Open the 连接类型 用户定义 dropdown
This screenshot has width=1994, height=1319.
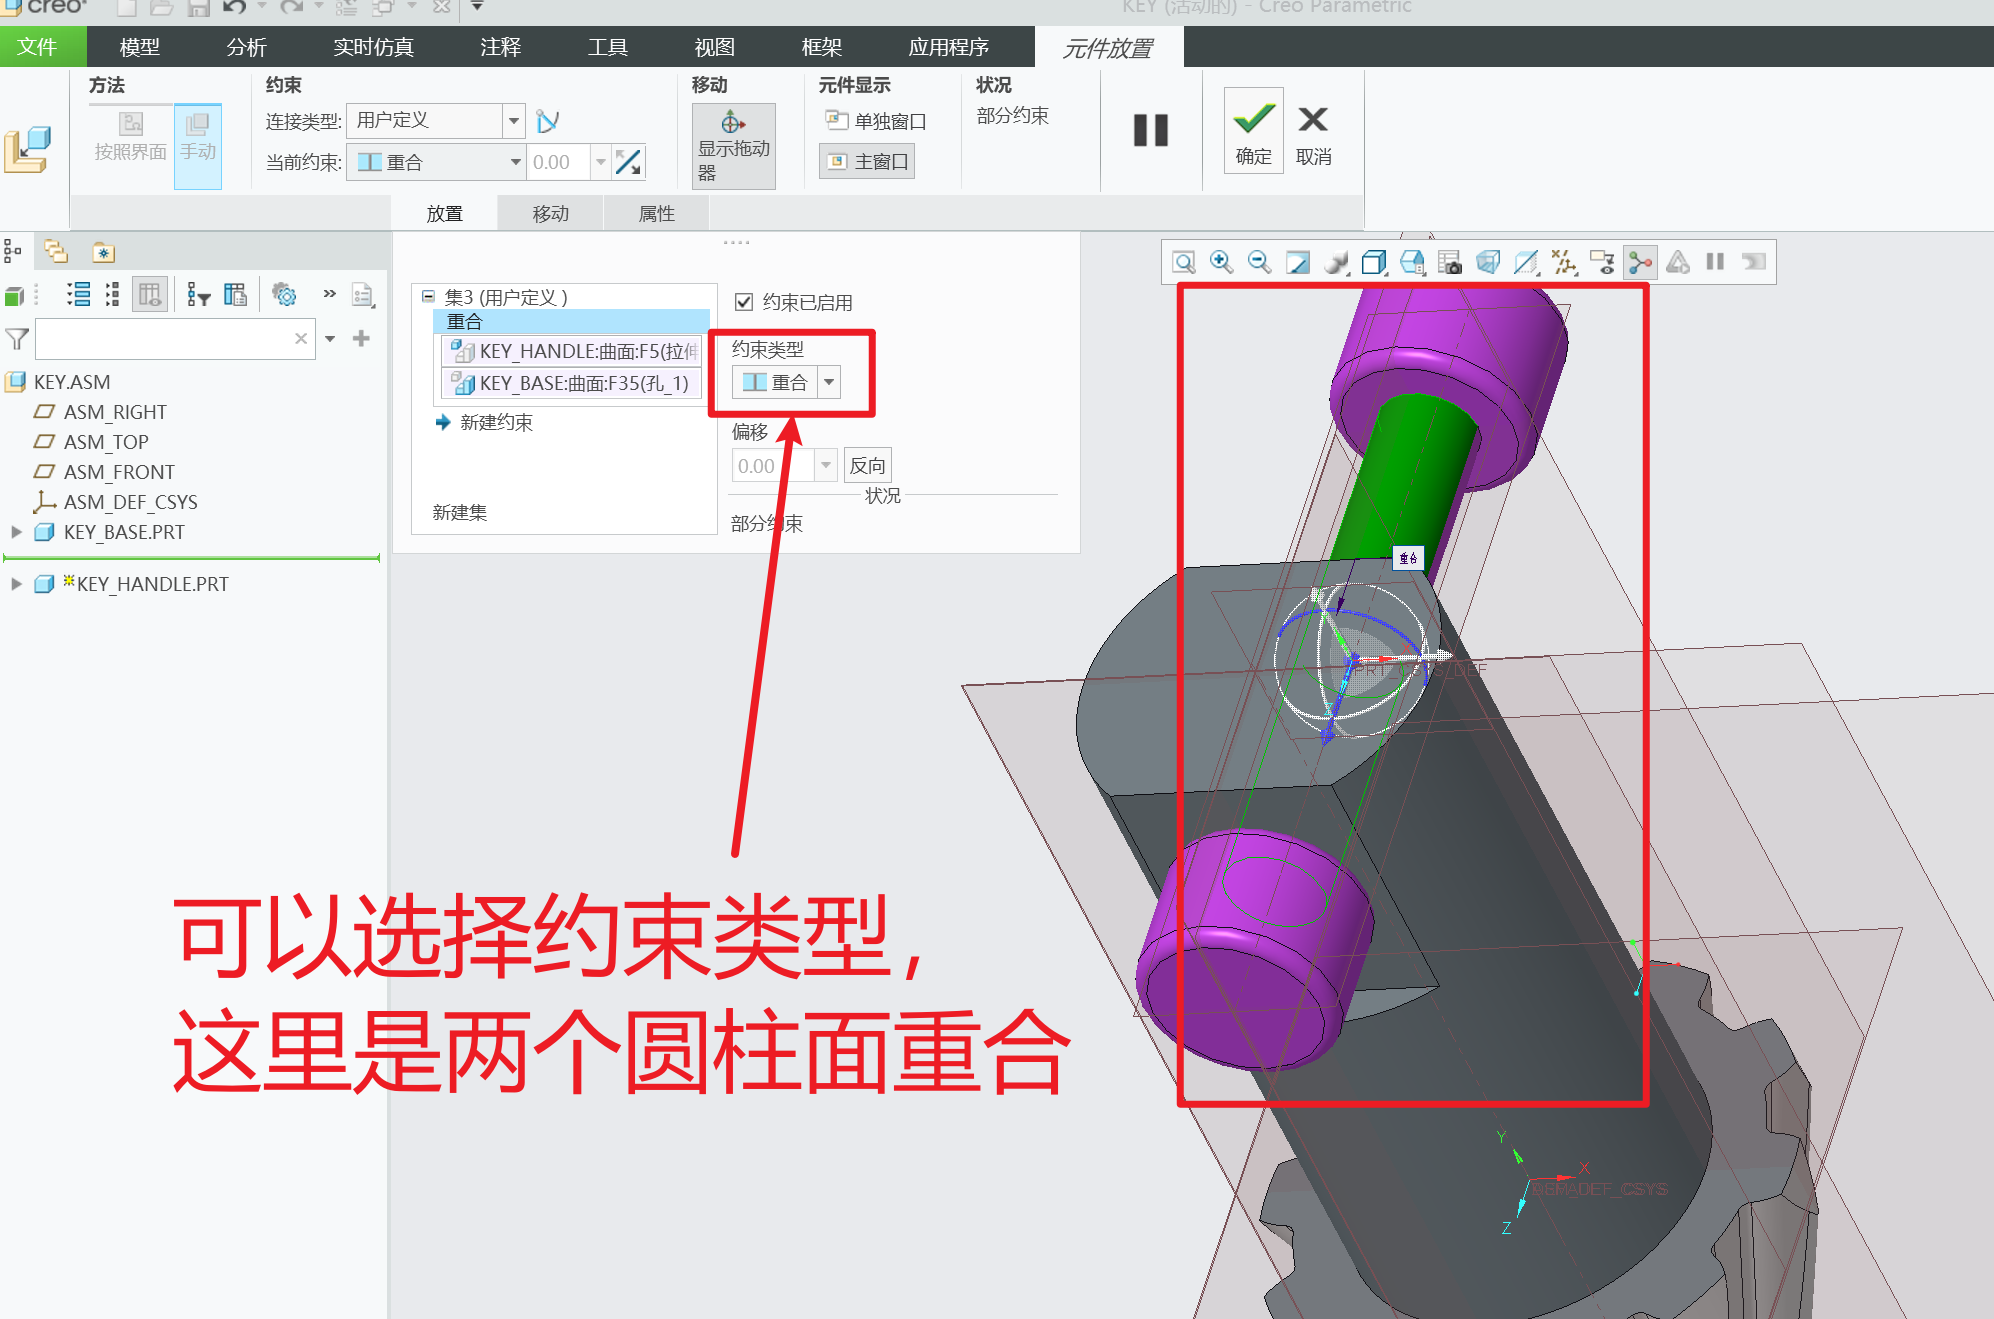[x=513, y=121]
